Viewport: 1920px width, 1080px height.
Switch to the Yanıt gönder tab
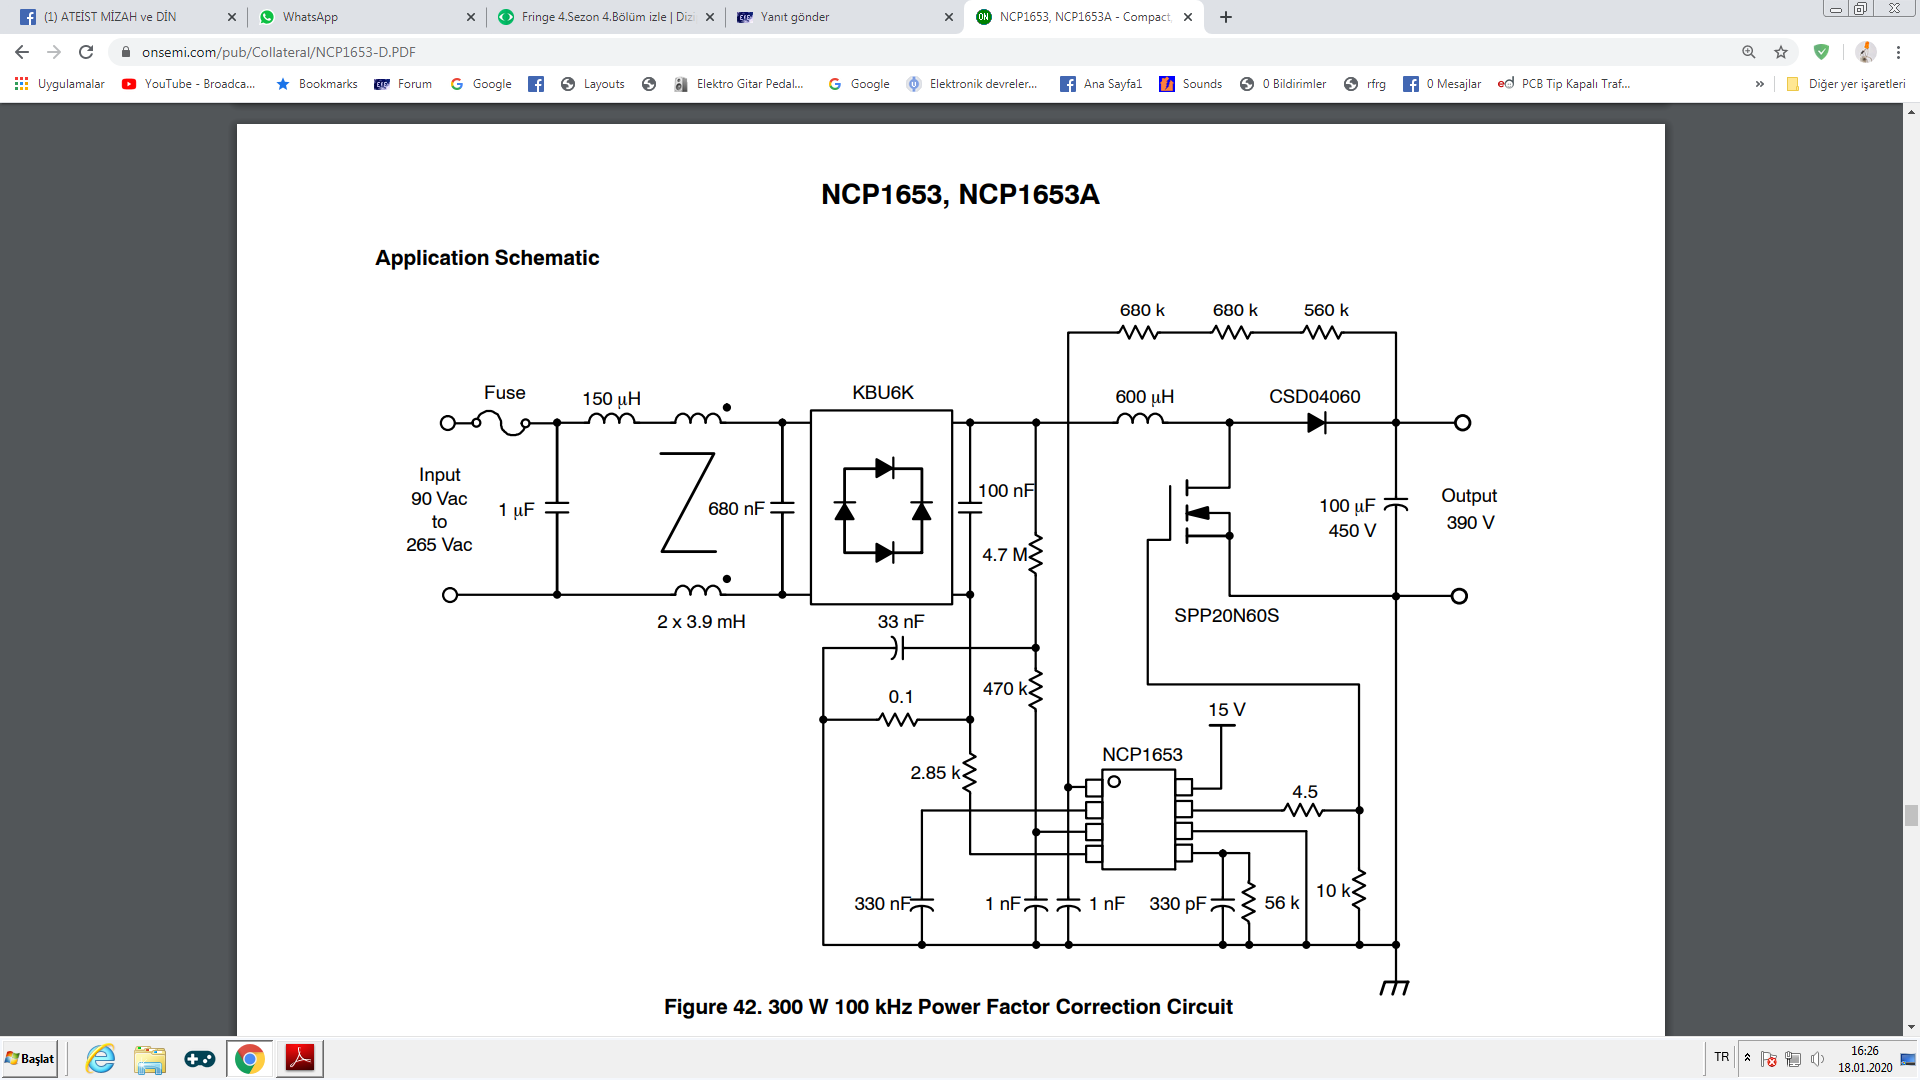tap(845, 17)
